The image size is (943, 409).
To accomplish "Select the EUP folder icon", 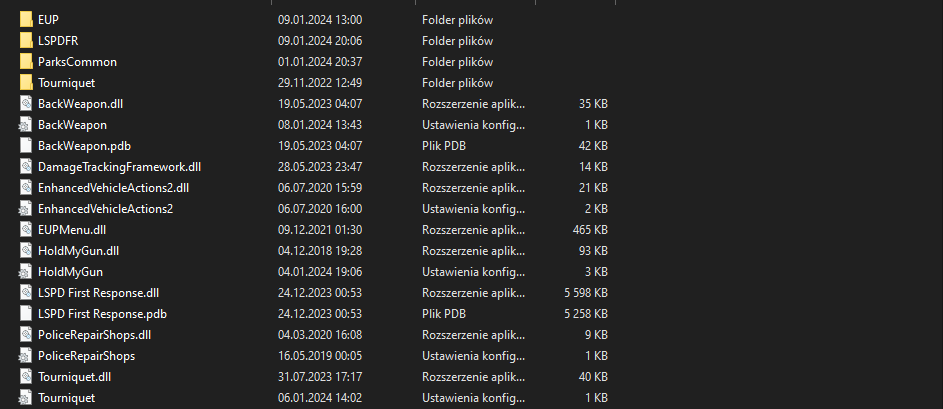I will click(x=26, y=20).
